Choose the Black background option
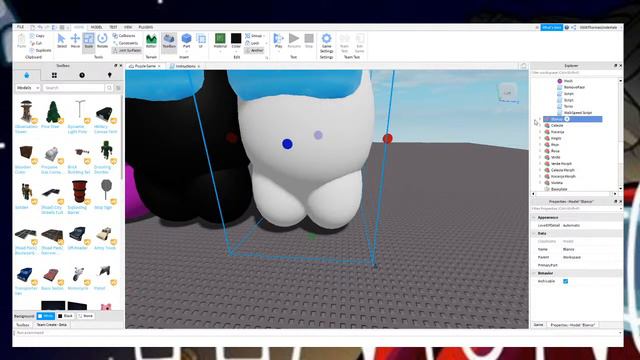This screenshot has height=360, width=640. tap(65, 316)
